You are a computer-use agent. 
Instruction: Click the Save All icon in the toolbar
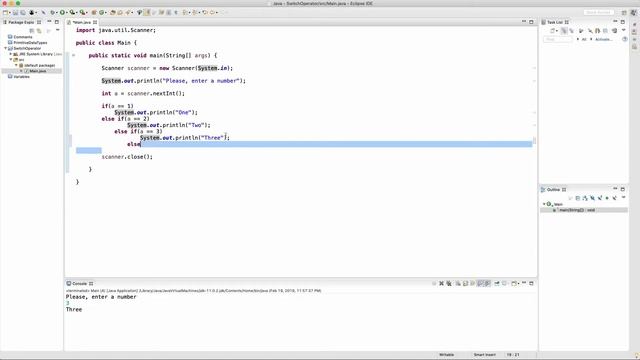pos(22,13)
